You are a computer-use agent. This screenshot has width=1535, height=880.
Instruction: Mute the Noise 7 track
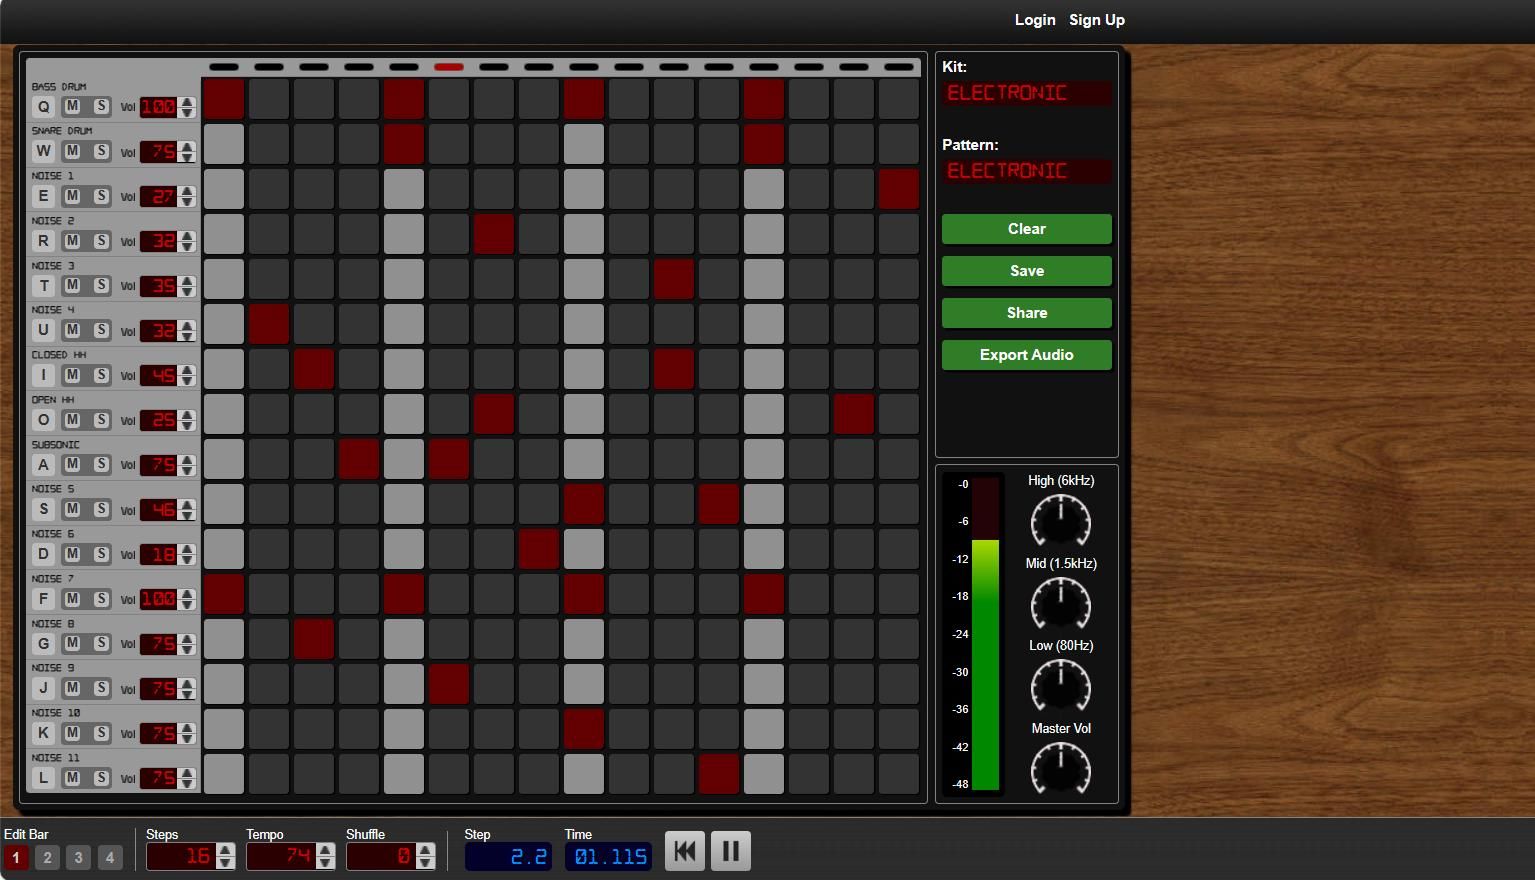(x=71, y=599)
